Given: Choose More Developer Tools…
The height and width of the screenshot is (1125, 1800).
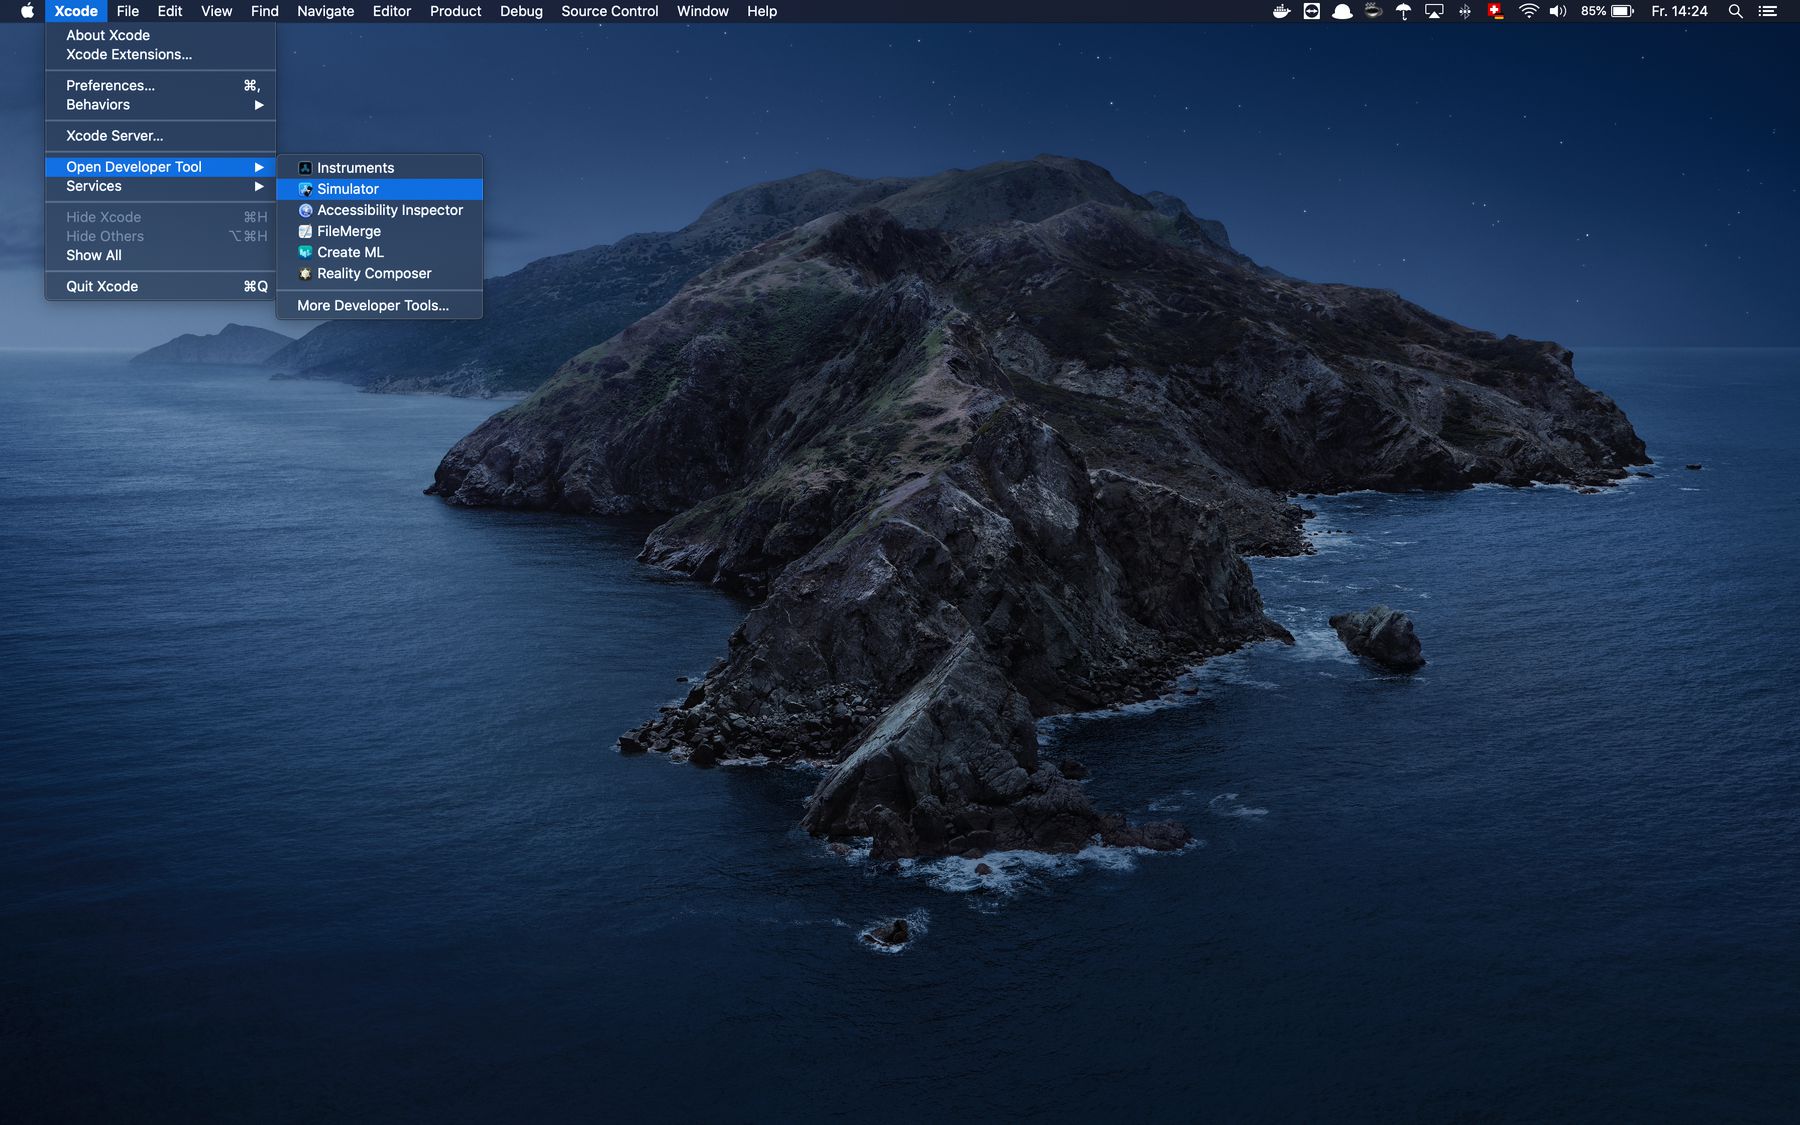Looking at the screenshot, I should 379,305.
